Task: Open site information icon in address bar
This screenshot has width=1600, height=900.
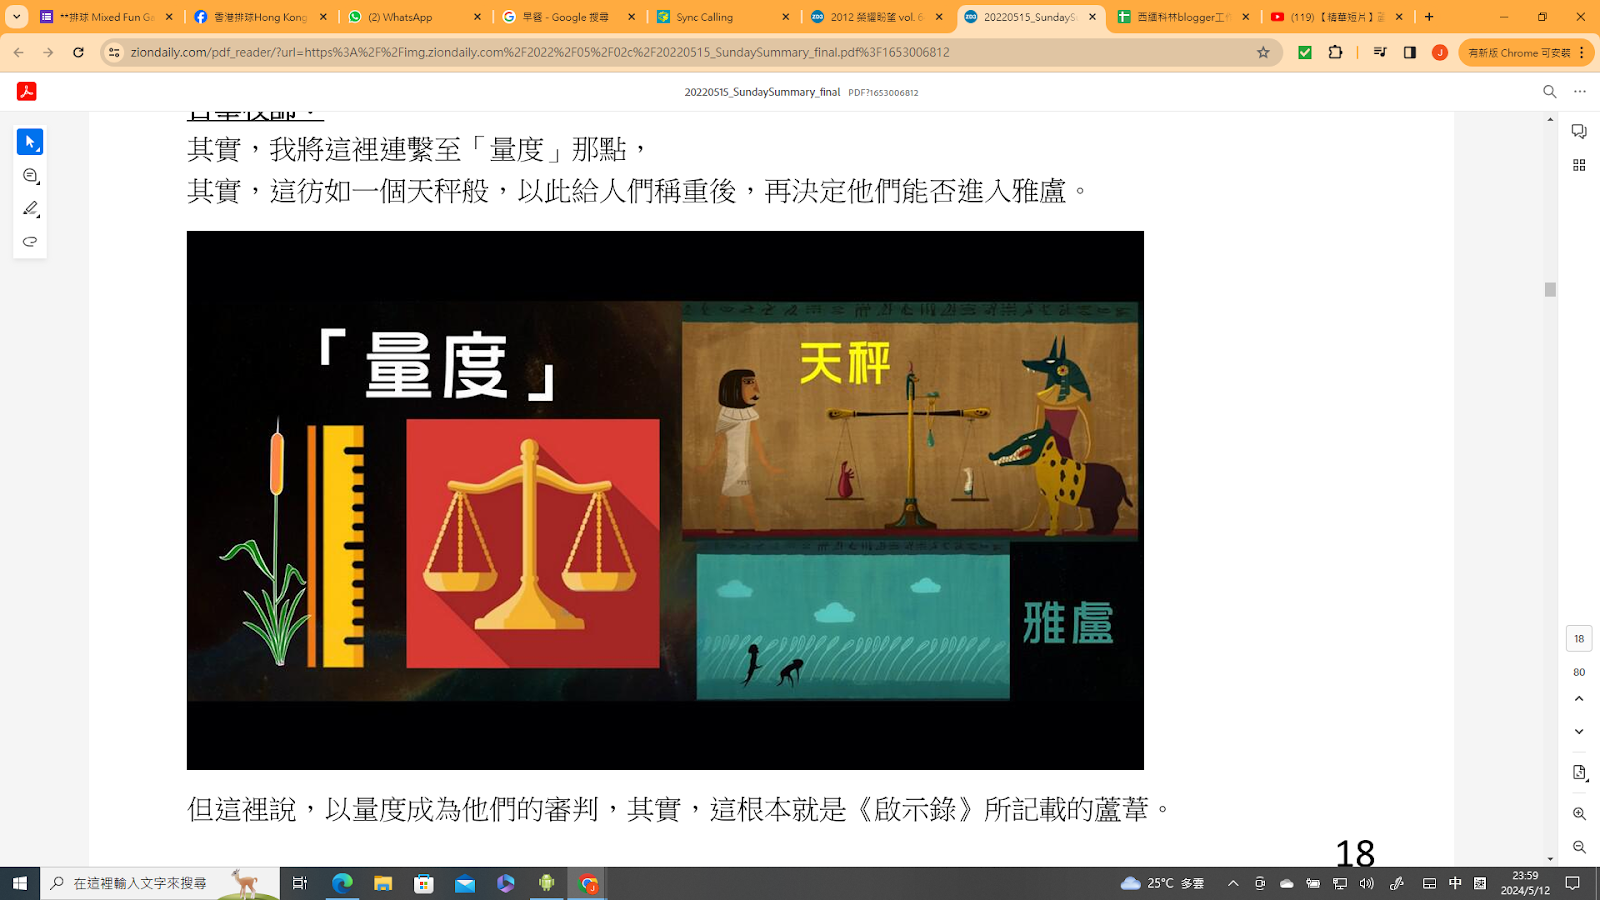Action: [114, 52]
